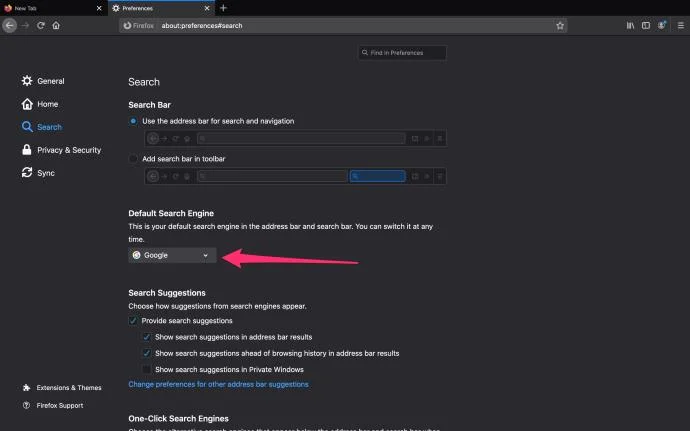Click the question mark icon beside Firefox Support
Viewport: 690px width, 431px height.
point(26,405)
